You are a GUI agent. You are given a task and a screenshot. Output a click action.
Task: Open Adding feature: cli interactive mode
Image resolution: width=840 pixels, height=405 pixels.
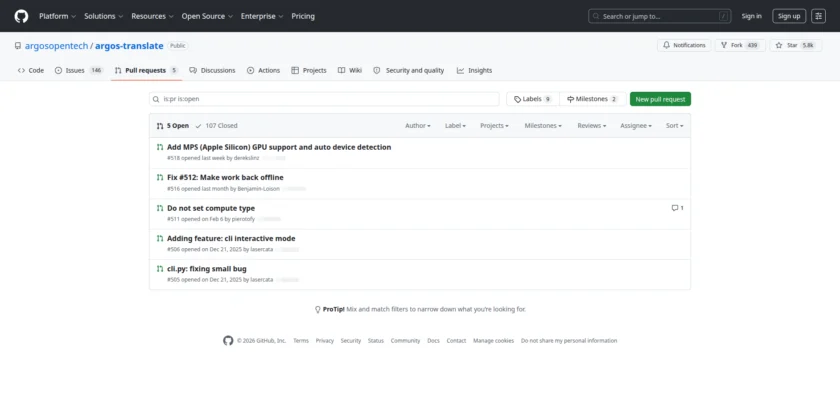[231, 238]
